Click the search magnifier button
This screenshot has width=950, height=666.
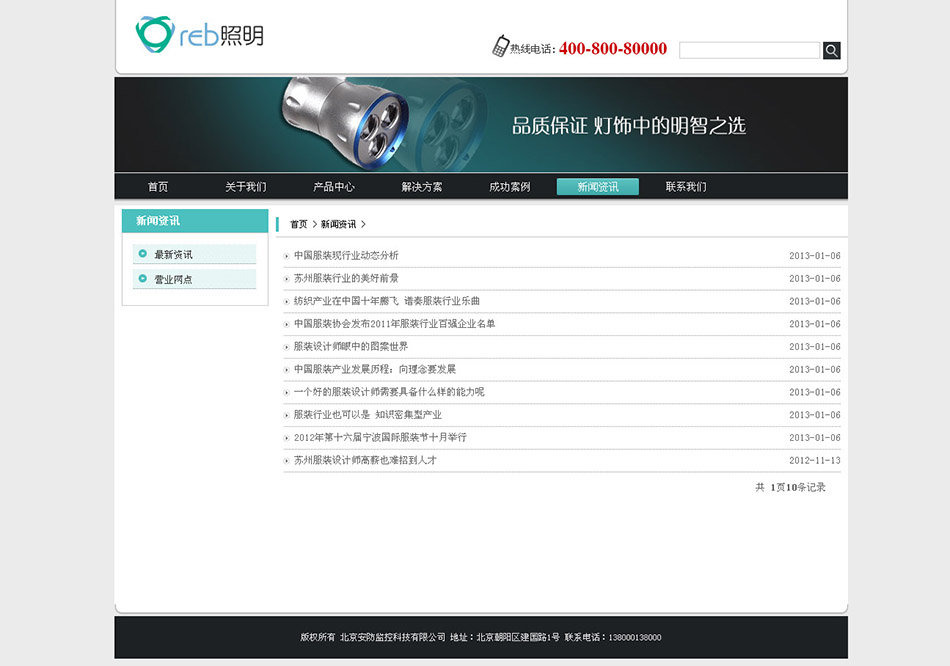click(831, 50)
